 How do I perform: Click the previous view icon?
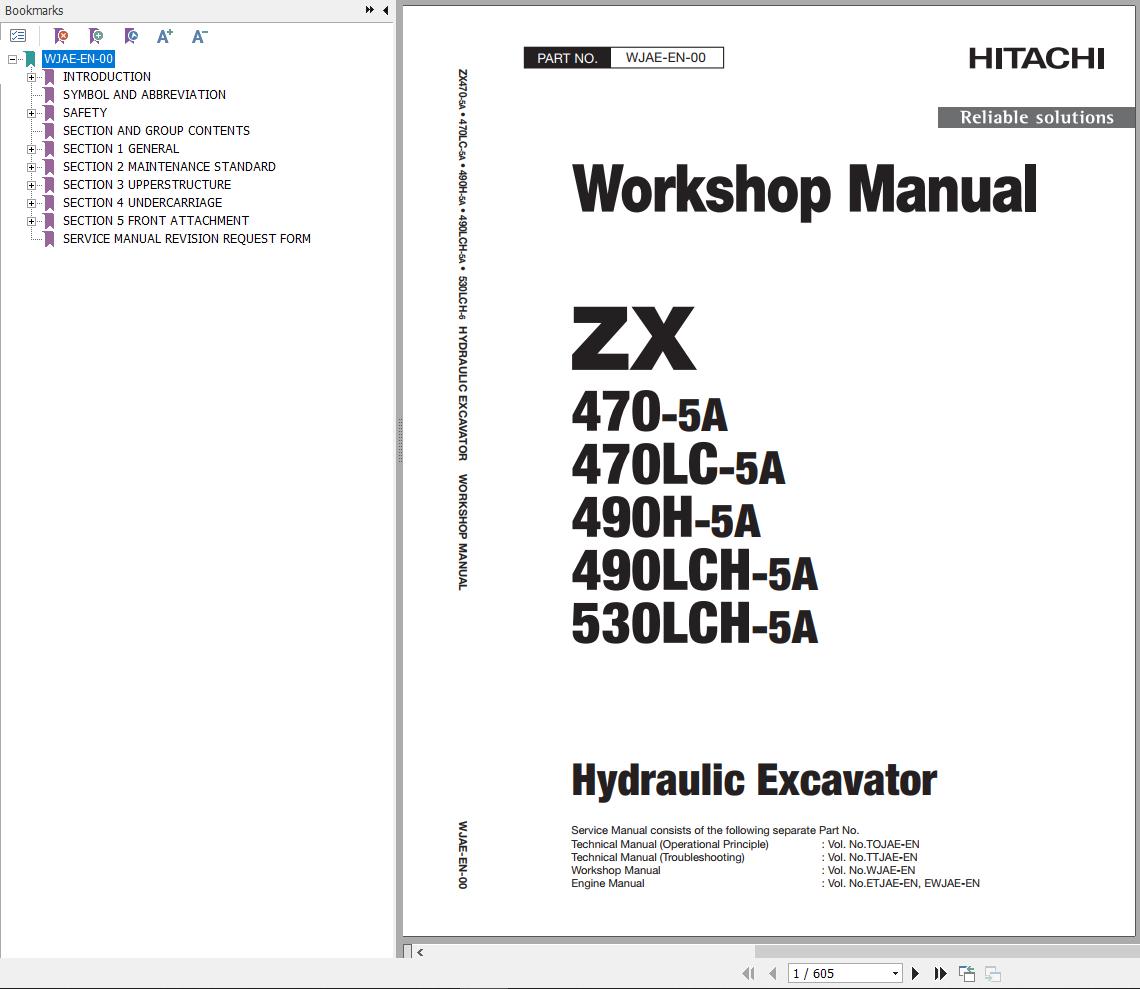pos(966,973)
